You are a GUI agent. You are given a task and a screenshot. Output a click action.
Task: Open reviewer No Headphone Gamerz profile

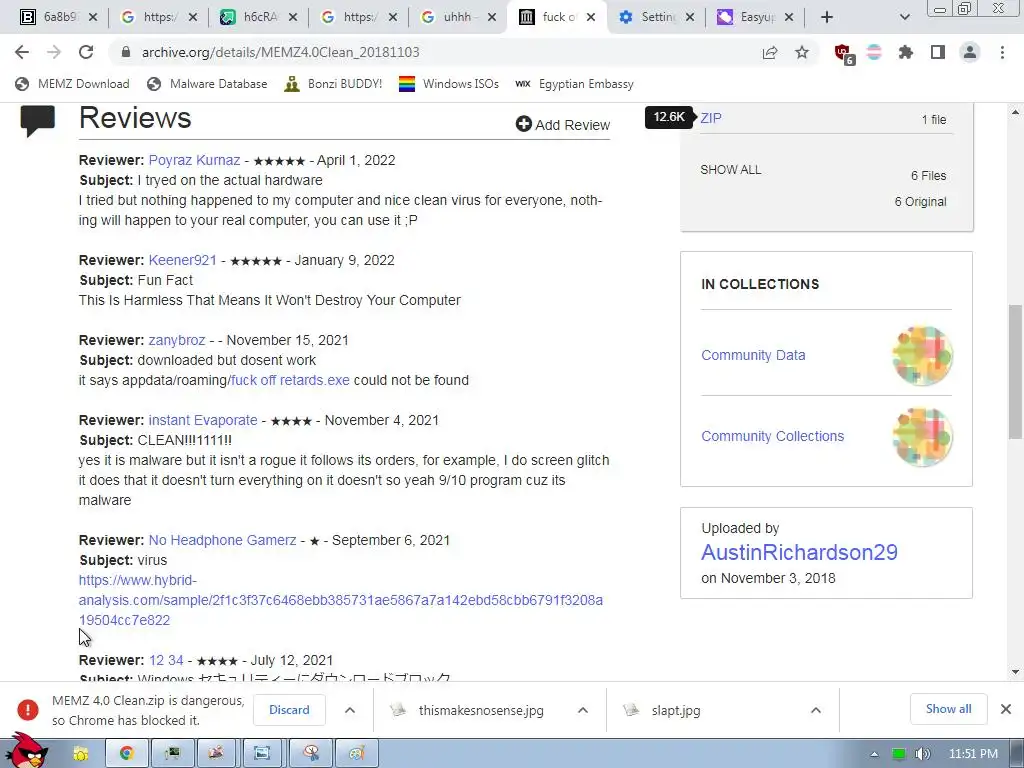(x=223, y=540)
